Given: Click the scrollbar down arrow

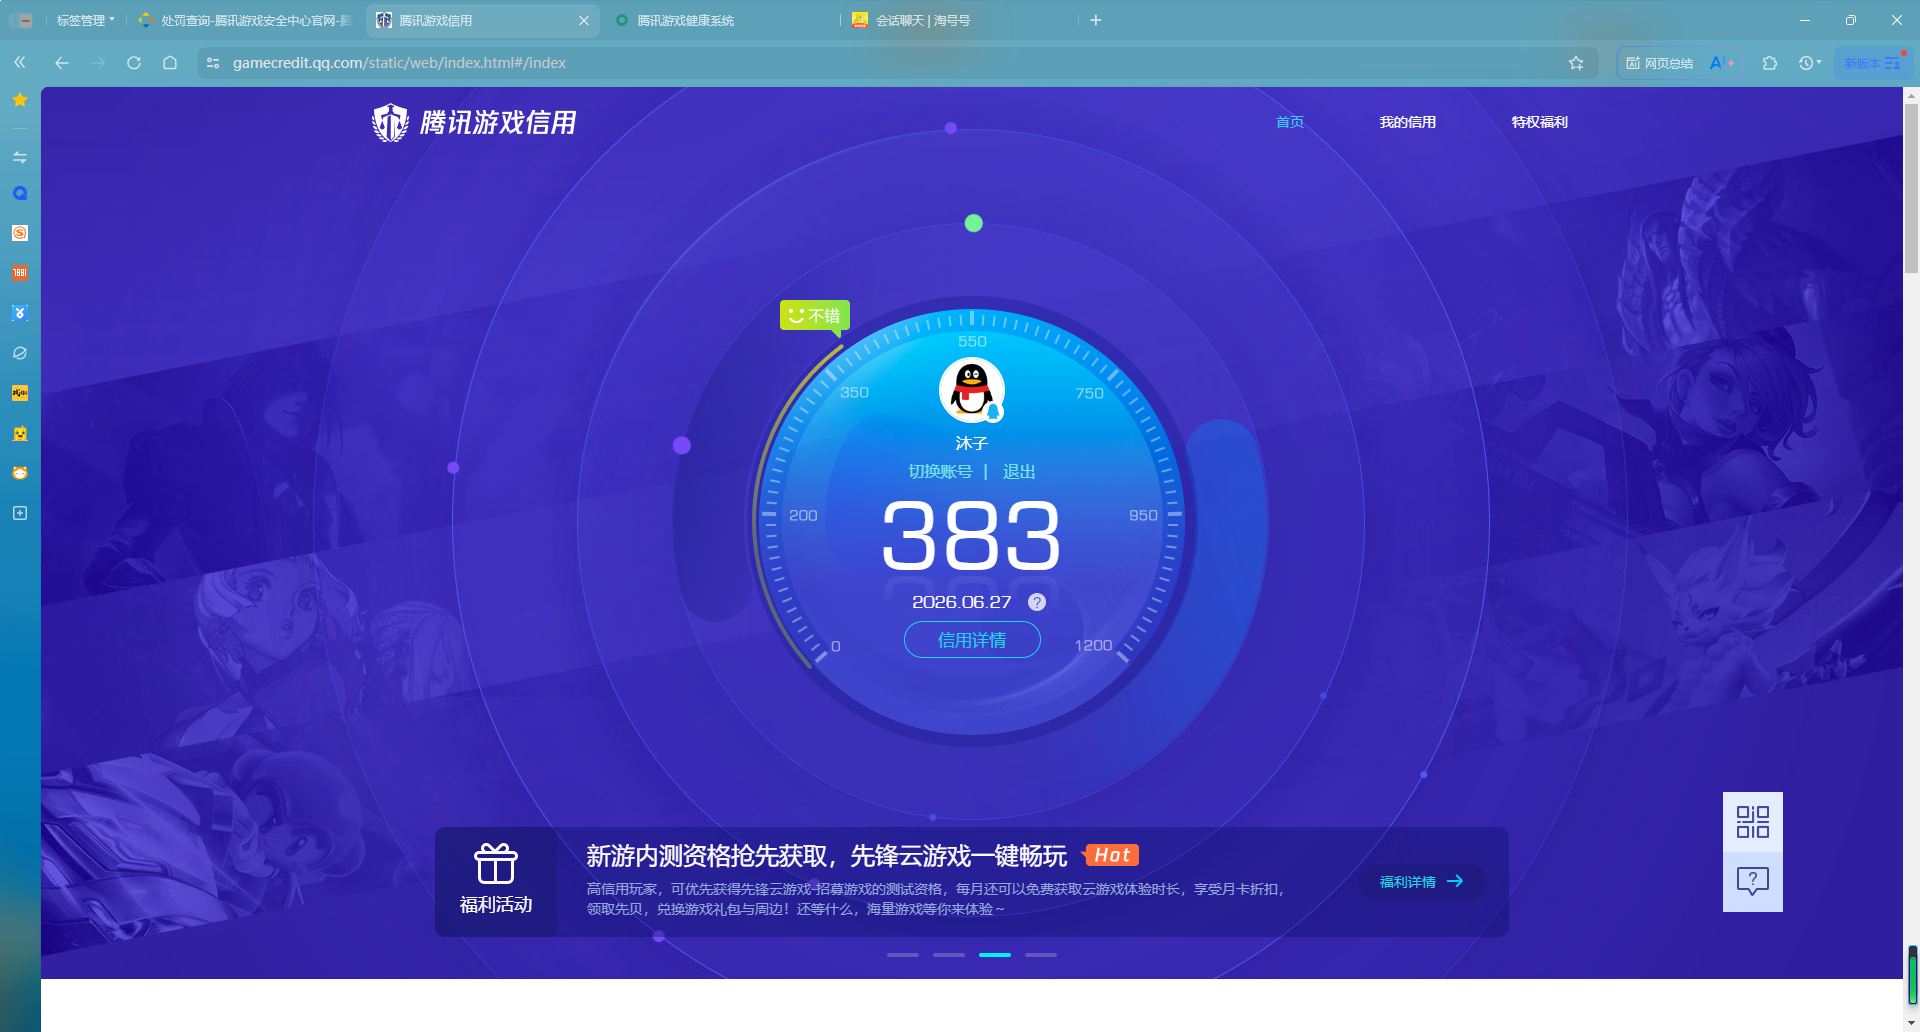Looking at the screenshot, I should pyautogui.click(x=1911, y=1022).
